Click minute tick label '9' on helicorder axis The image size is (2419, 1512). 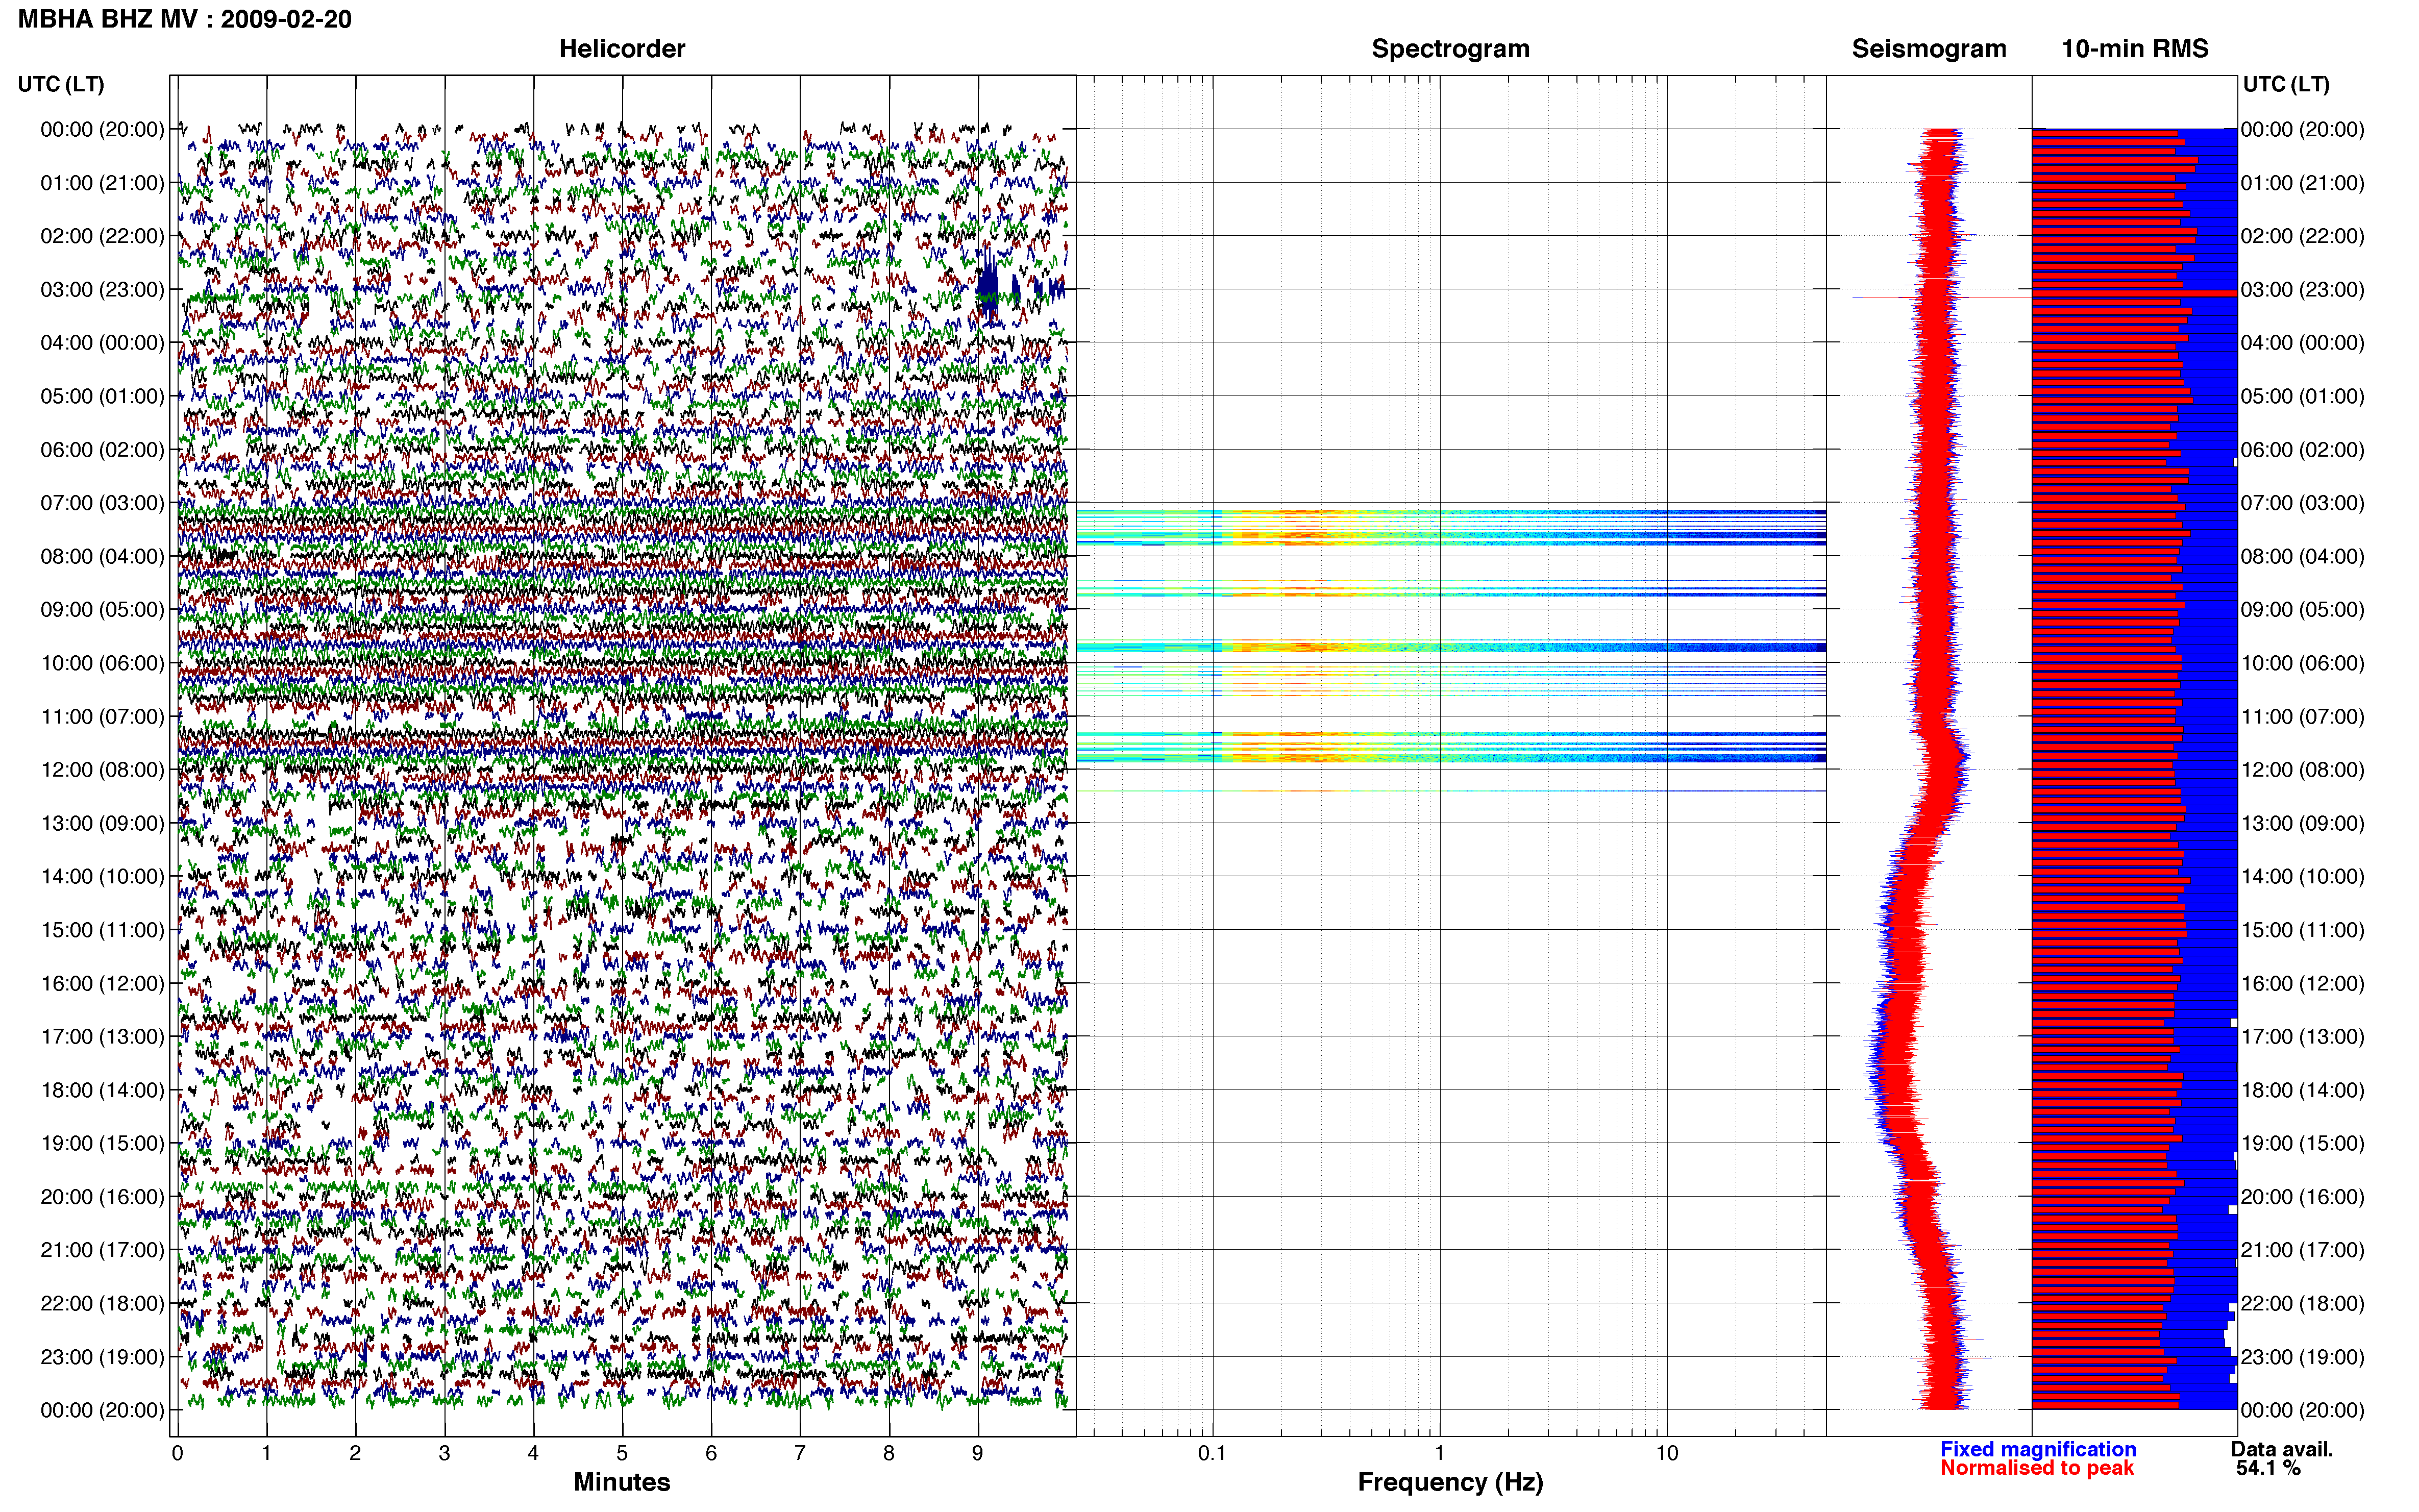978,1453
